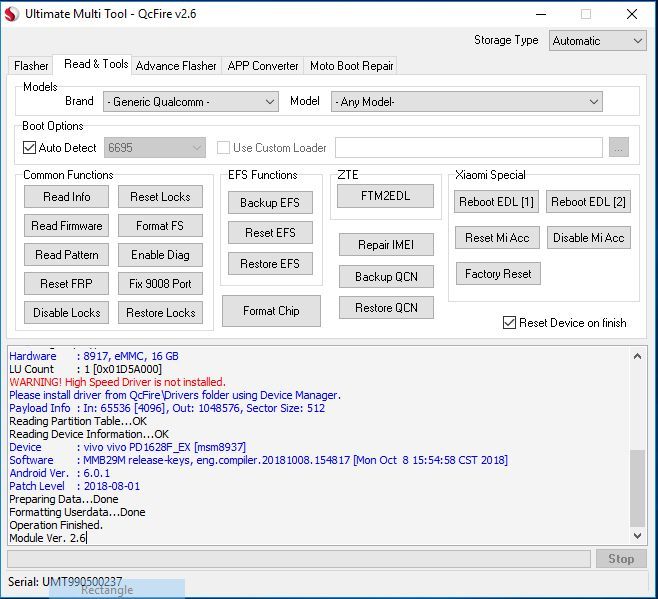Click the Restore QCN button

click(x=386, y=308)
